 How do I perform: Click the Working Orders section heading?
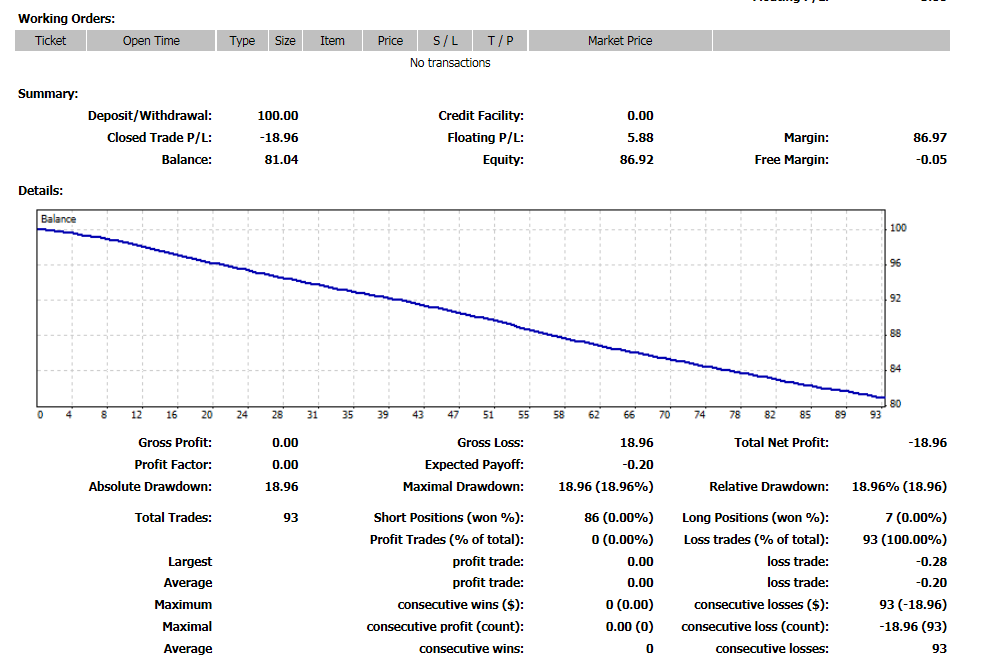[66, 19]
